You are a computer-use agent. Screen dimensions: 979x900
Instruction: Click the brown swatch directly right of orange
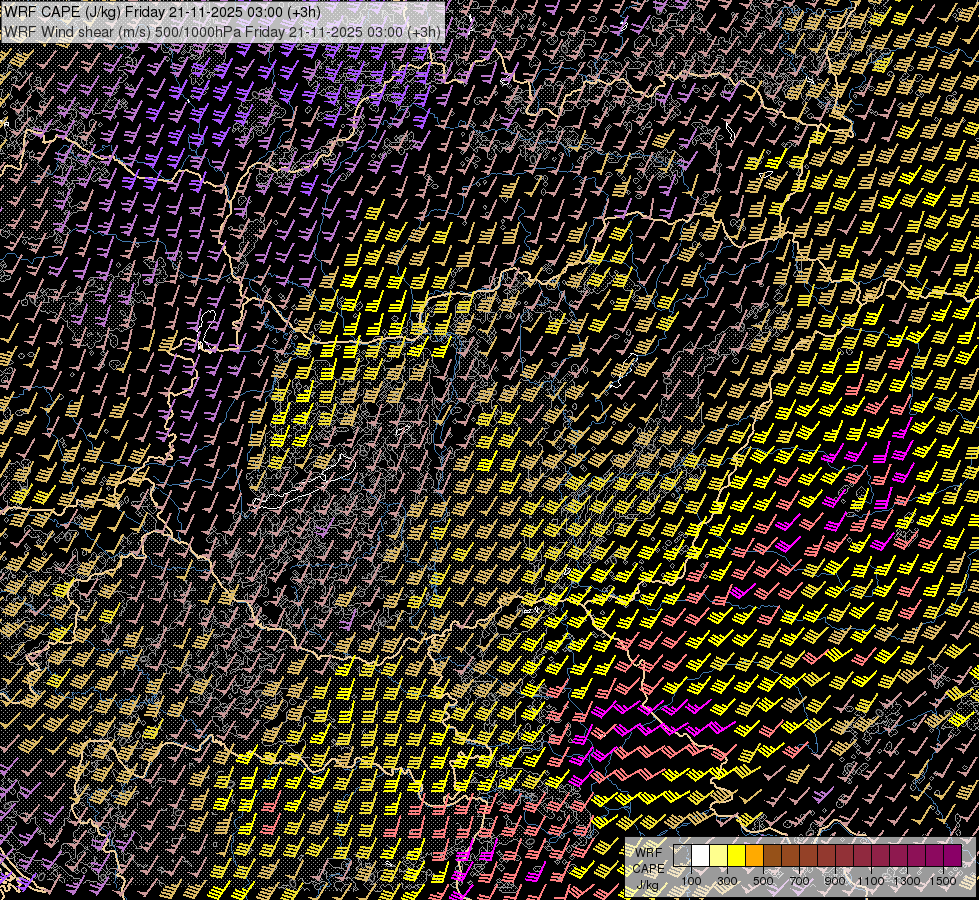click(772, 855)
